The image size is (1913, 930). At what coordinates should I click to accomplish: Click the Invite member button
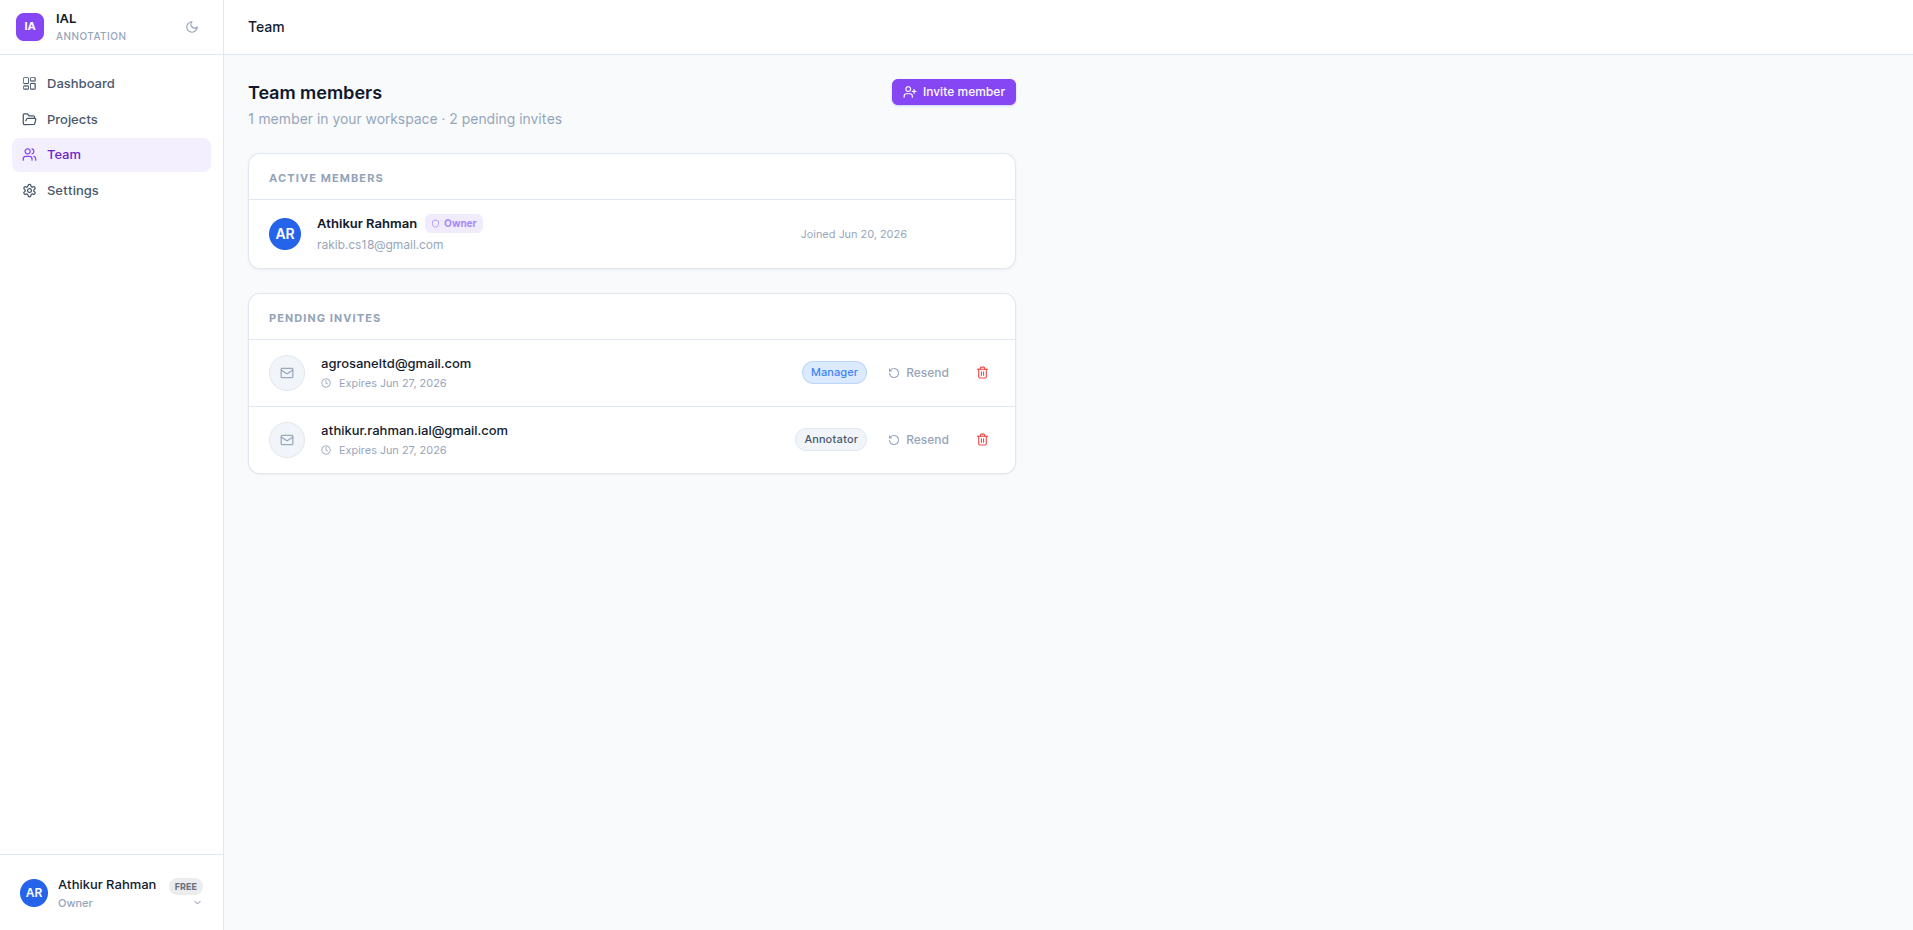953,92
